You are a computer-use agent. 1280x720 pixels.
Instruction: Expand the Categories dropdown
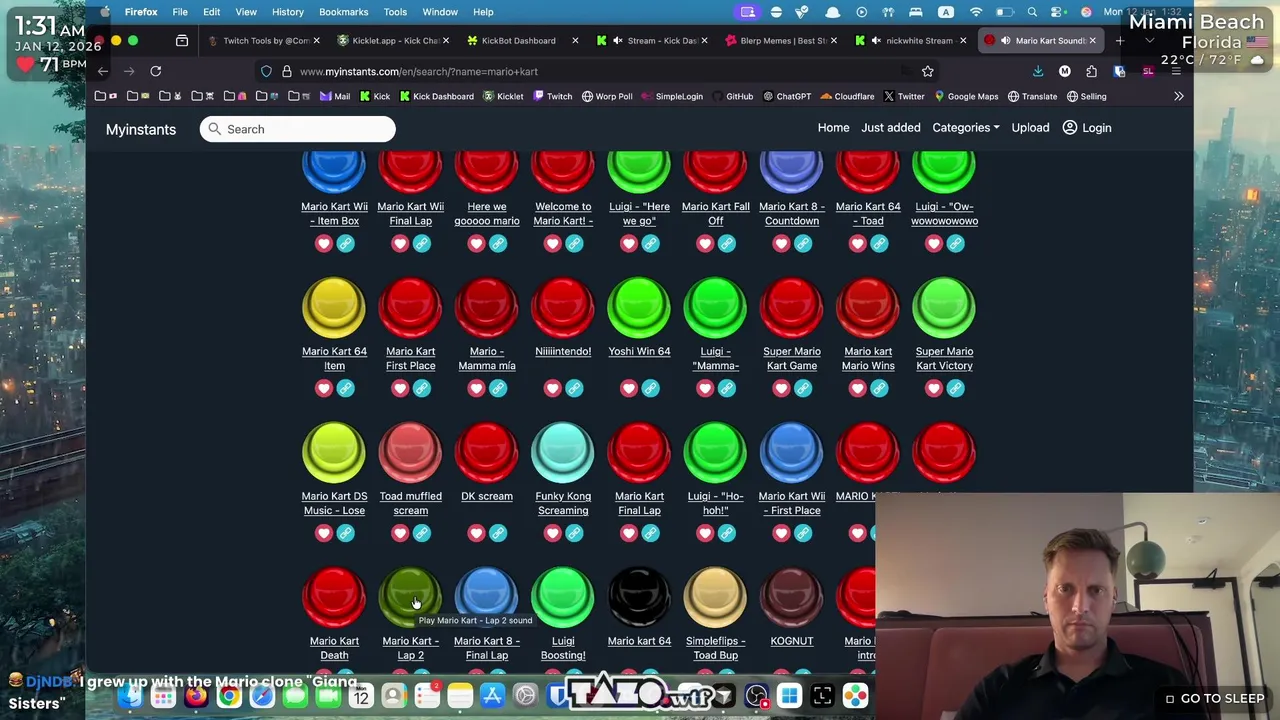point(966,128)
